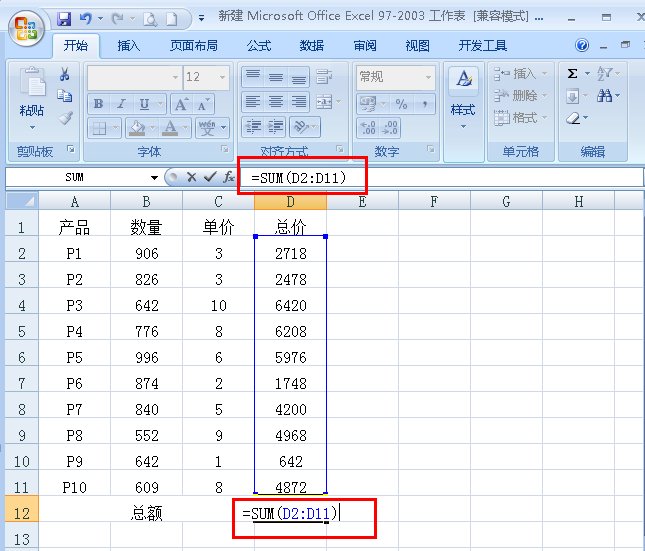Viewport: 645px width, 551px height.
Task: Increase indent
Action: pos(275,126)
